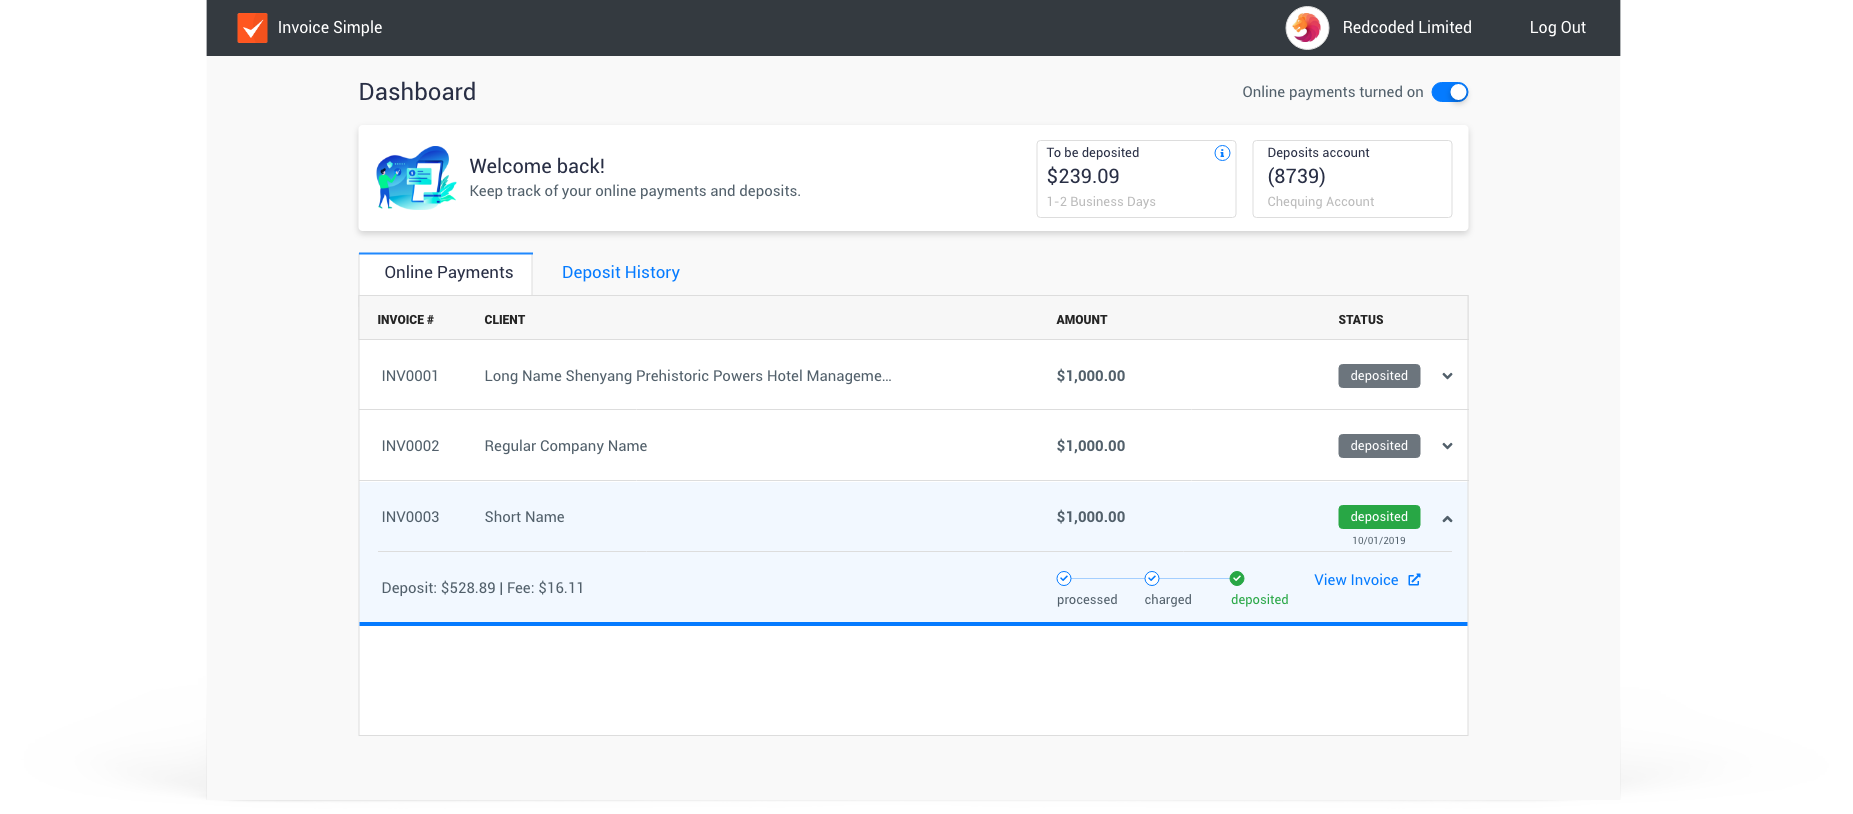Click the welcome illustration graphic
The height and width of the screenshot is (814, 1853).
click(x=416, y=178)
